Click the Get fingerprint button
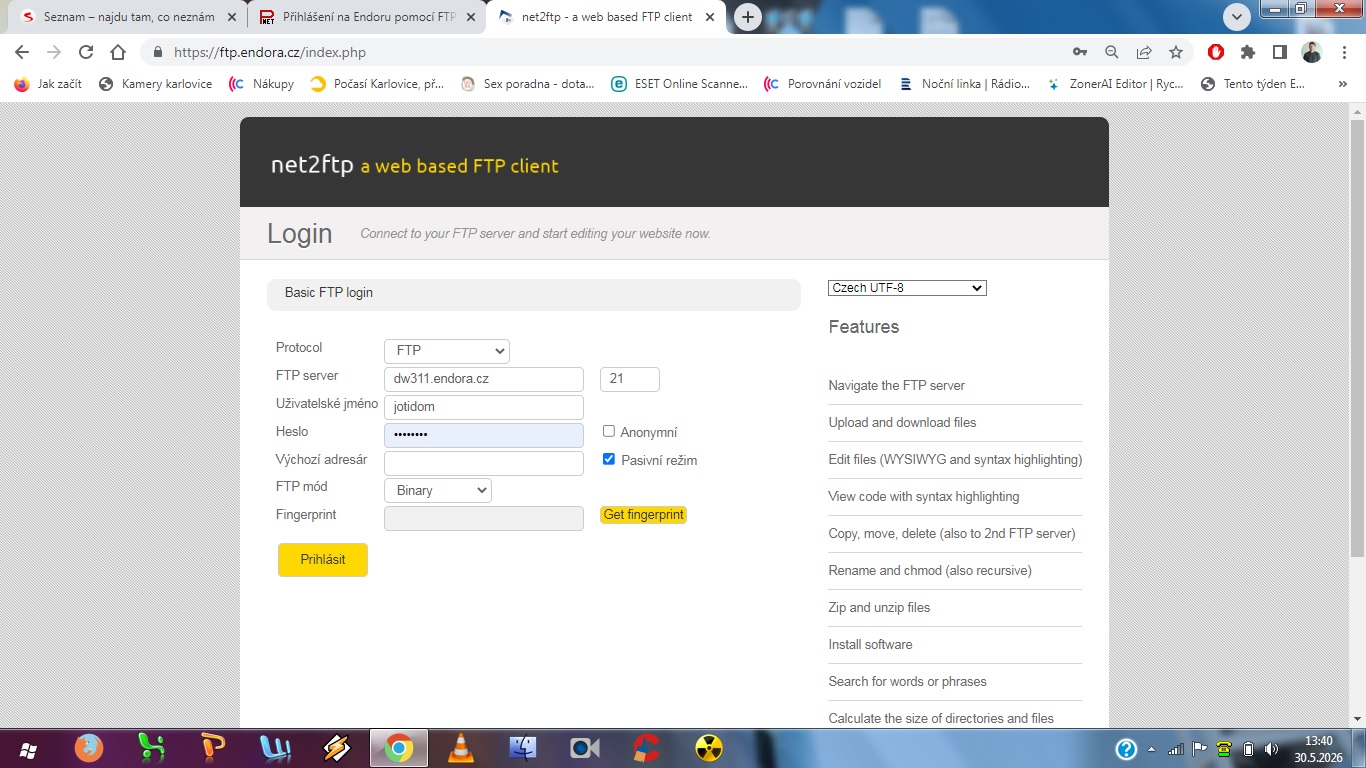The width and height of the screenshot is (1366, 768). coord(644,515)
